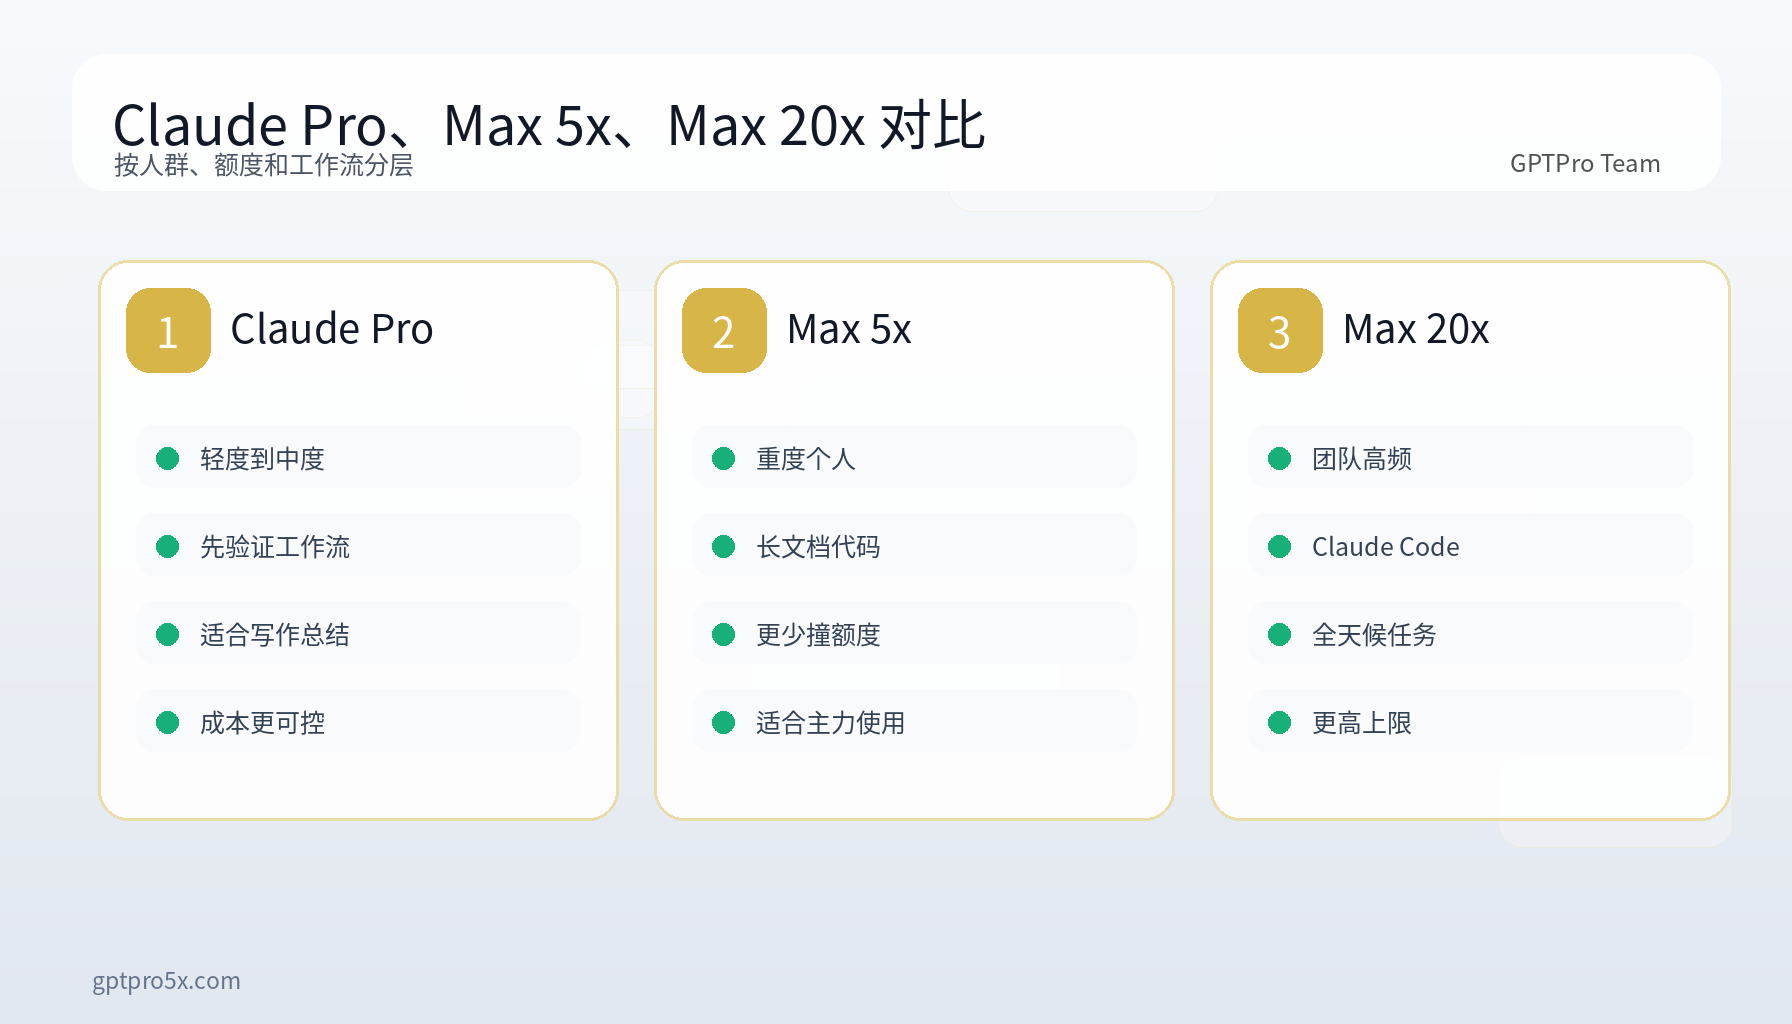Viewport: 1792px width, 1024px height.
Task: Click the 先验证工作流 text
Action: tap(275, 547)
